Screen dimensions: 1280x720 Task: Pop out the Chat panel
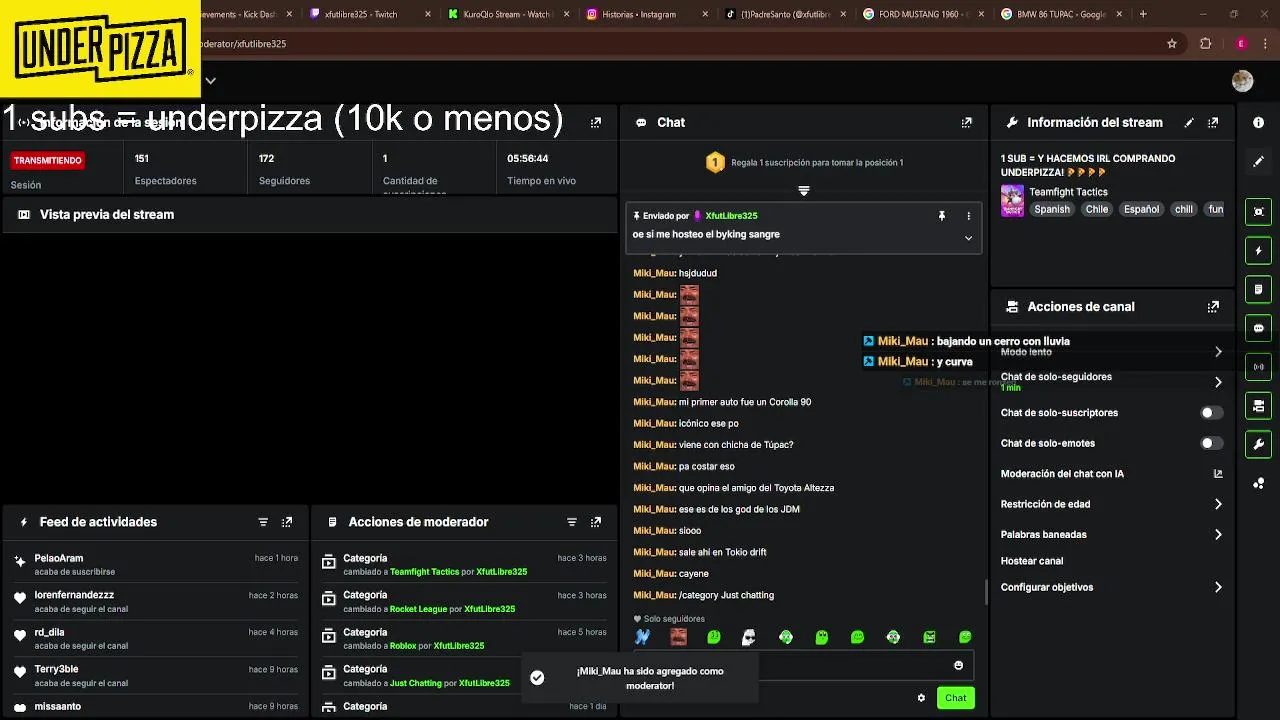[x=966, y=122]
